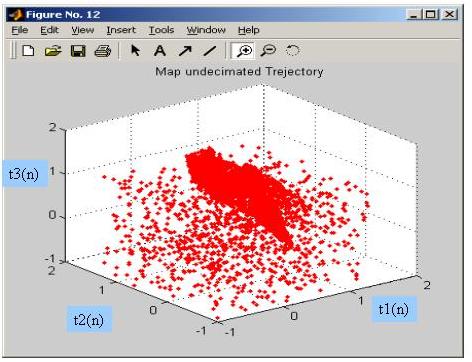The height and width of the screenshot is (362, 472).
Task: Toggle the Zoom Out magnifier tool
Action: coord(268,51)
